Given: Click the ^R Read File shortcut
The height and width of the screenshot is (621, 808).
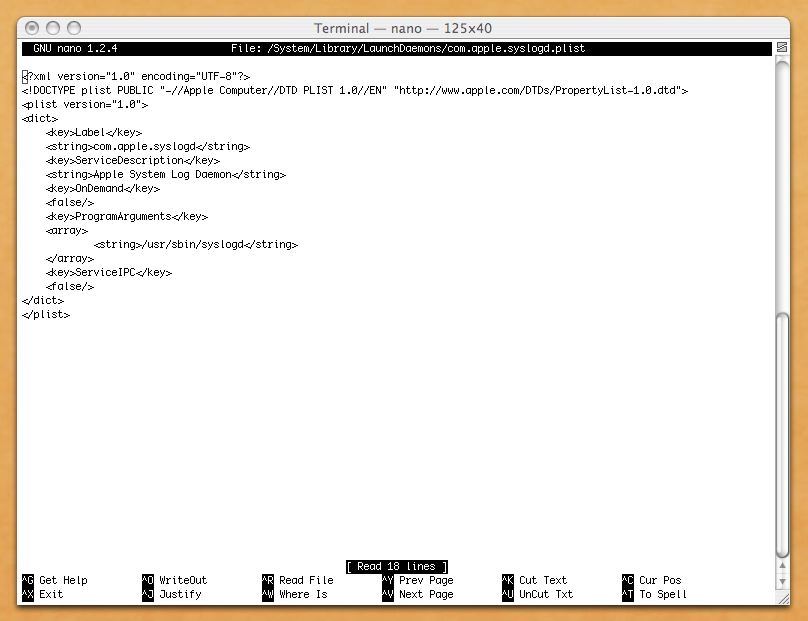Looking at the screenshot, I should [x=298, y=580].
